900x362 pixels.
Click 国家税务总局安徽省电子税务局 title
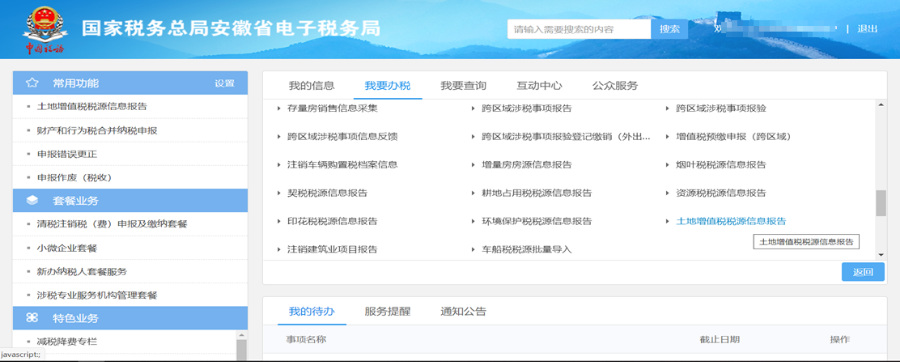230,29
